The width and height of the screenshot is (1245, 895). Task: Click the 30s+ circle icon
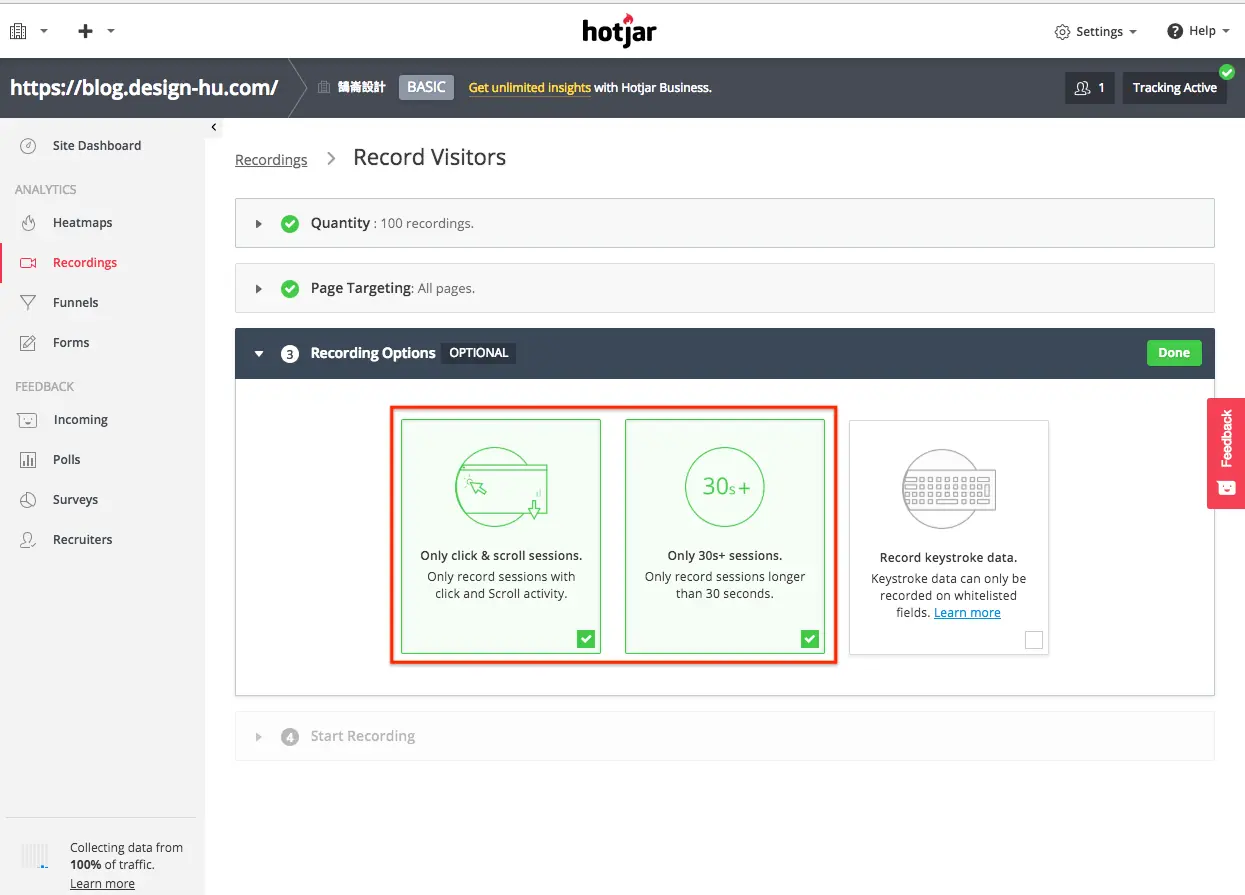pos(725,487)
